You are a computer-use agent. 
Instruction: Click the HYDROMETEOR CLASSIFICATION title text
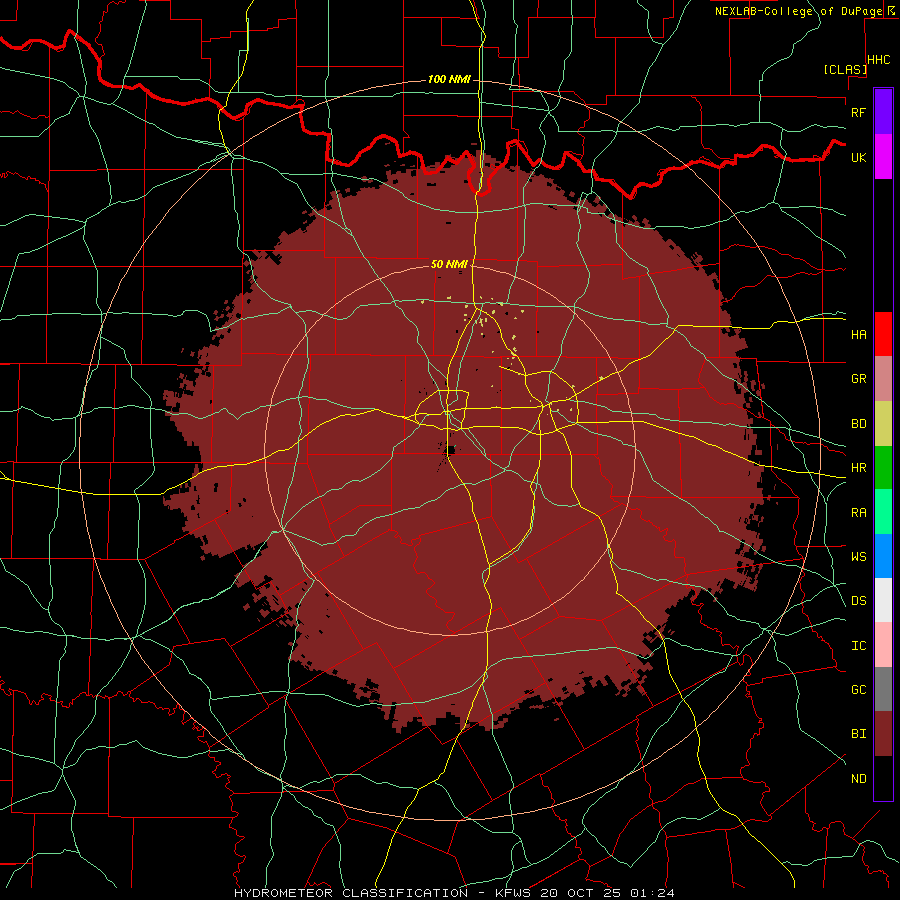pos(351,893)
